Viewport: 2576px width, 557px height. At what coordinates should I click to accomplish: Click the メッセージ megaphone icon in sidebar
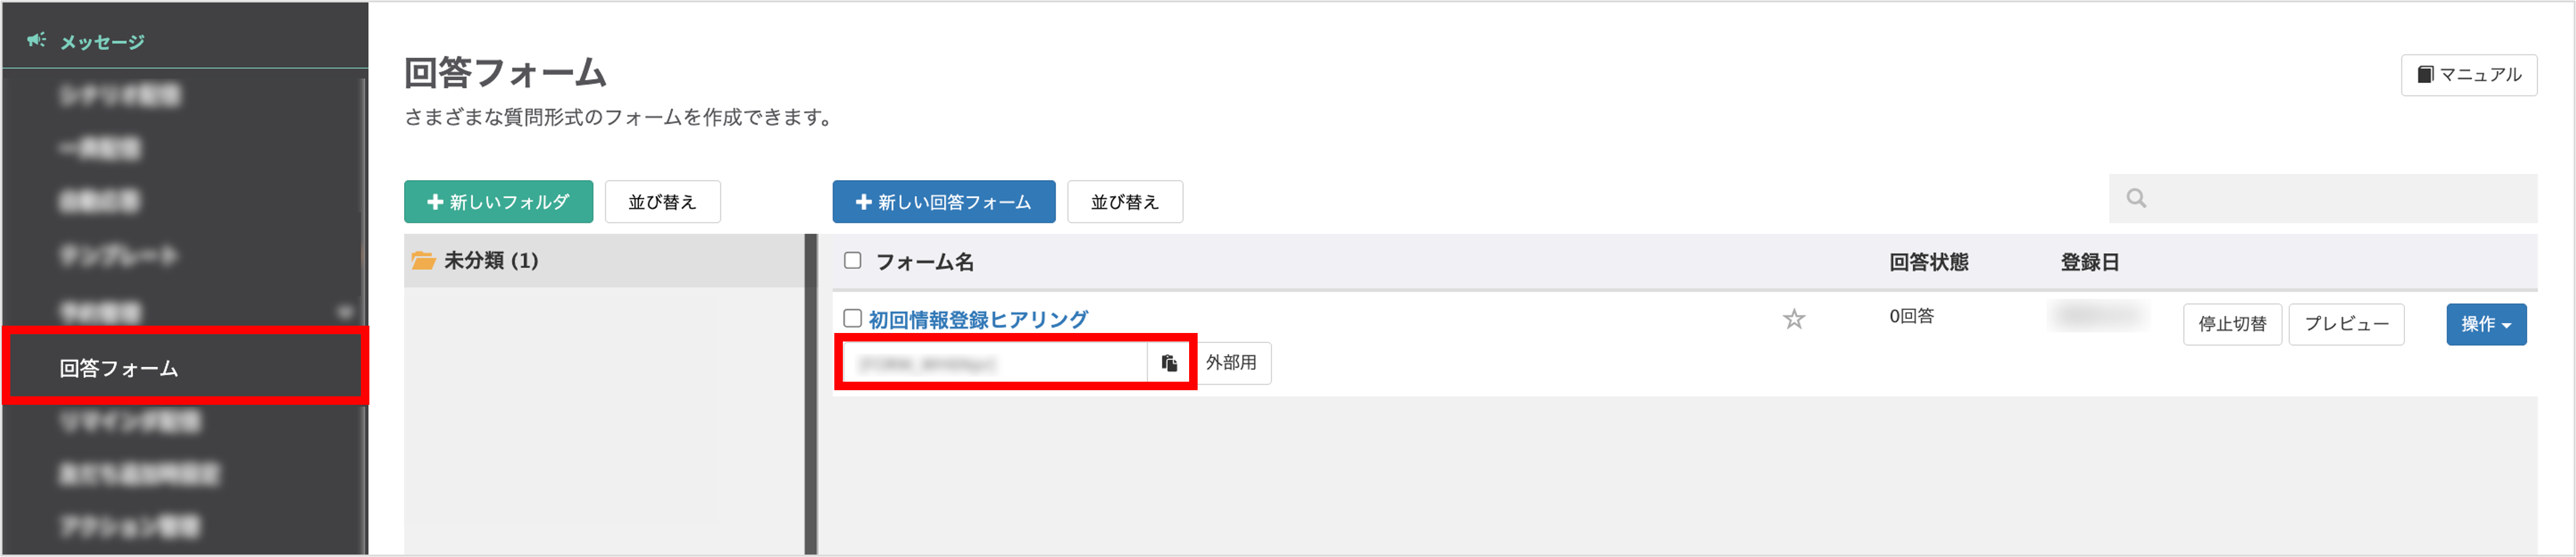pyautogui.click(x=37, y=41)
